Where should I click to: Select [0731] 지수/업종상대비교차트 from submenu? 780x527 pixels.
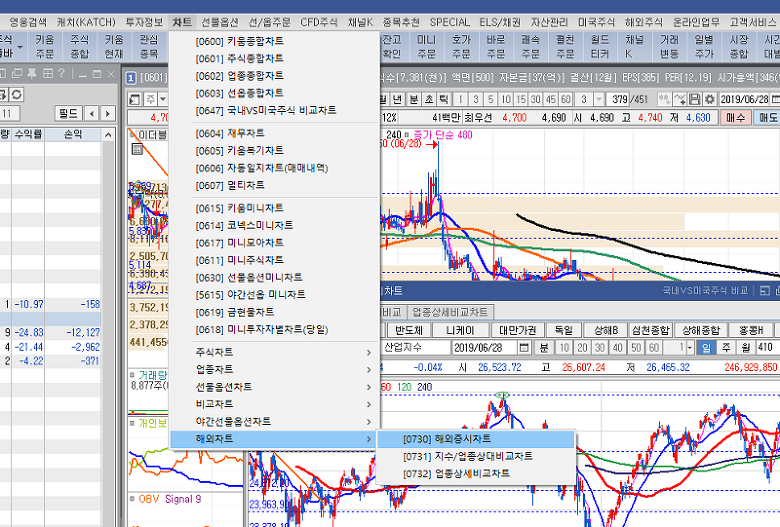(x=476, y=456)
